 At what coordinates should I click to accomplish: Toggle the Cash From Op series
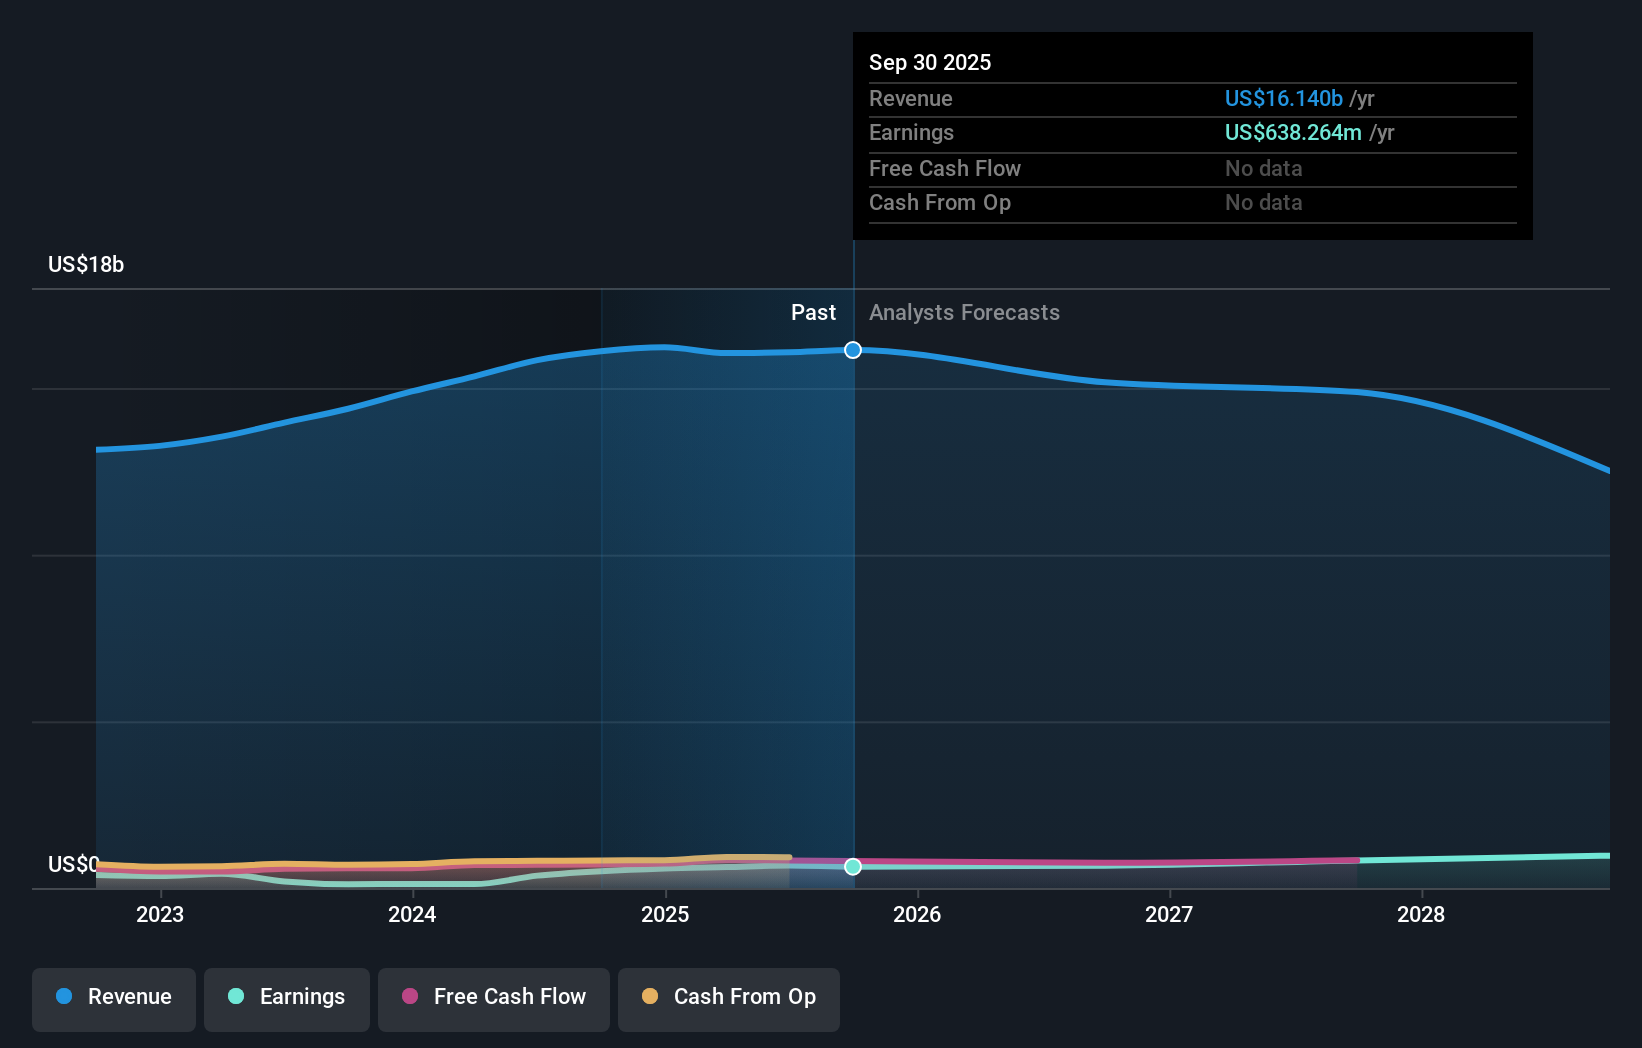[x=728, y=998]
